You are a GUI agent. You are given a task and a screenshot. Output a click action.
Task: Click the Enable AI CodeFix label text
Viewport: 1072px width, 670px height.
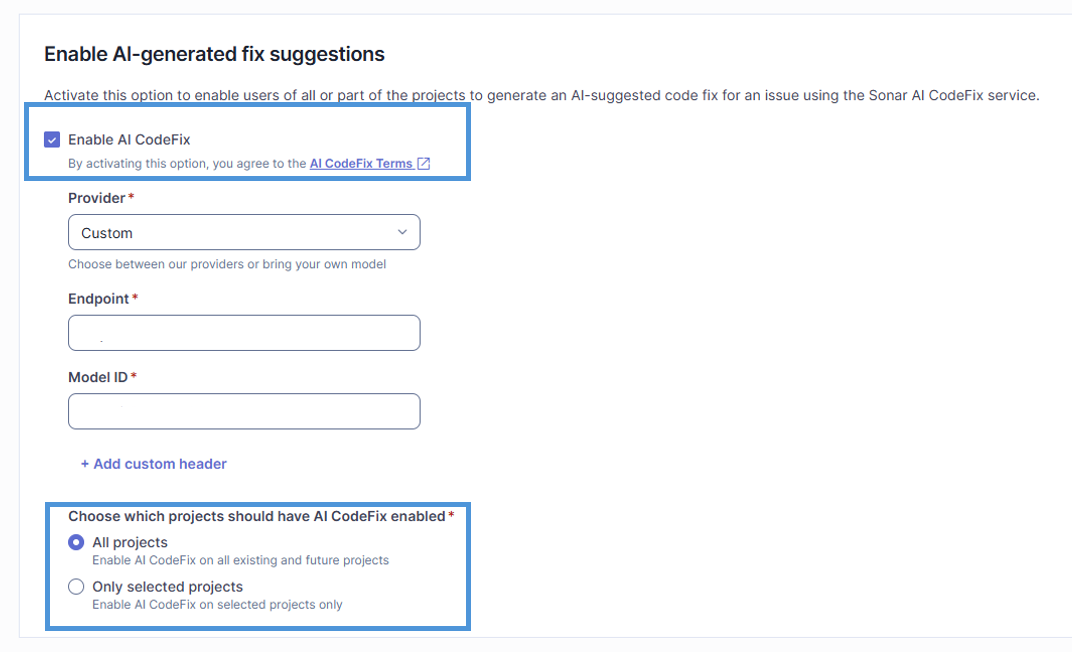[x=129, y=139]
